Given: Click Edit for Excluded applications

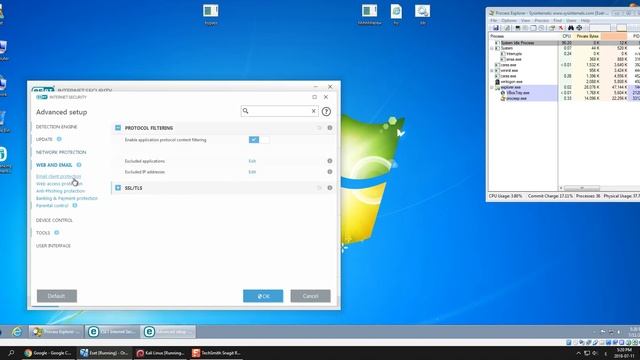Looking at the screenshot, I should point(252,161).
